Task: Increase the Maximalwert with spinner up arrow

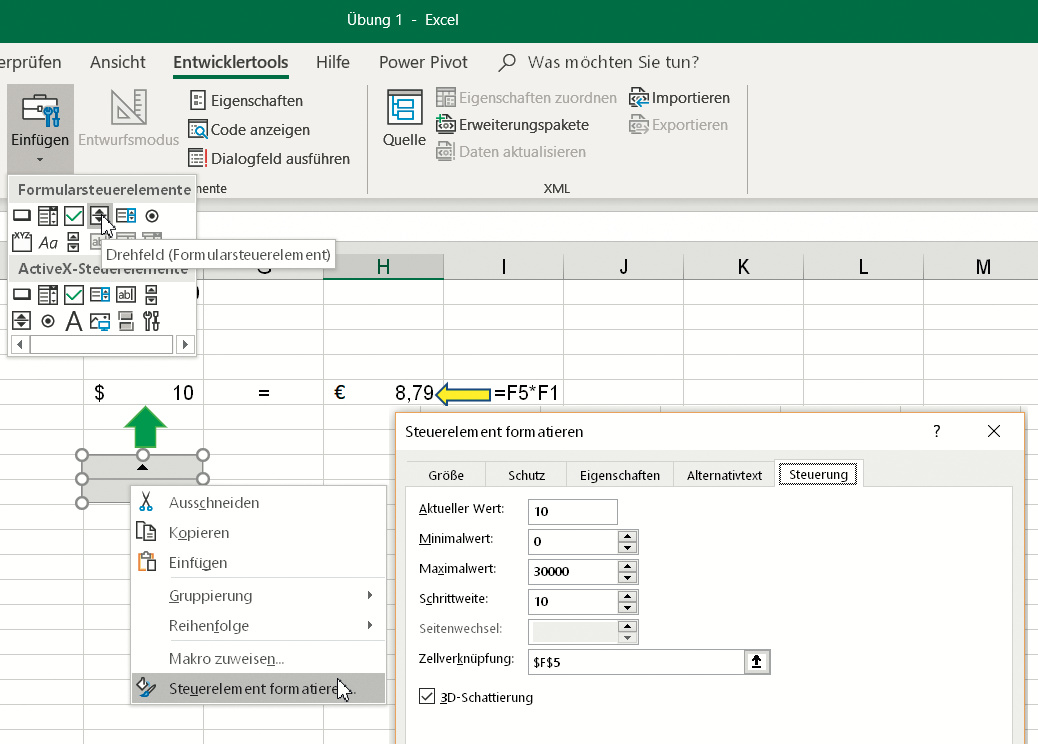Action: pyautogui.click(x=627, y=566)
